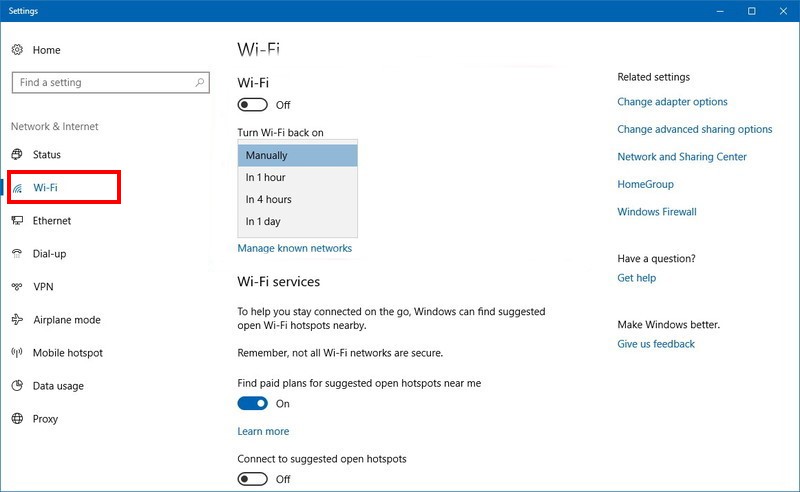
Task: Click Give us feedback link
Action: coord(656,344)
